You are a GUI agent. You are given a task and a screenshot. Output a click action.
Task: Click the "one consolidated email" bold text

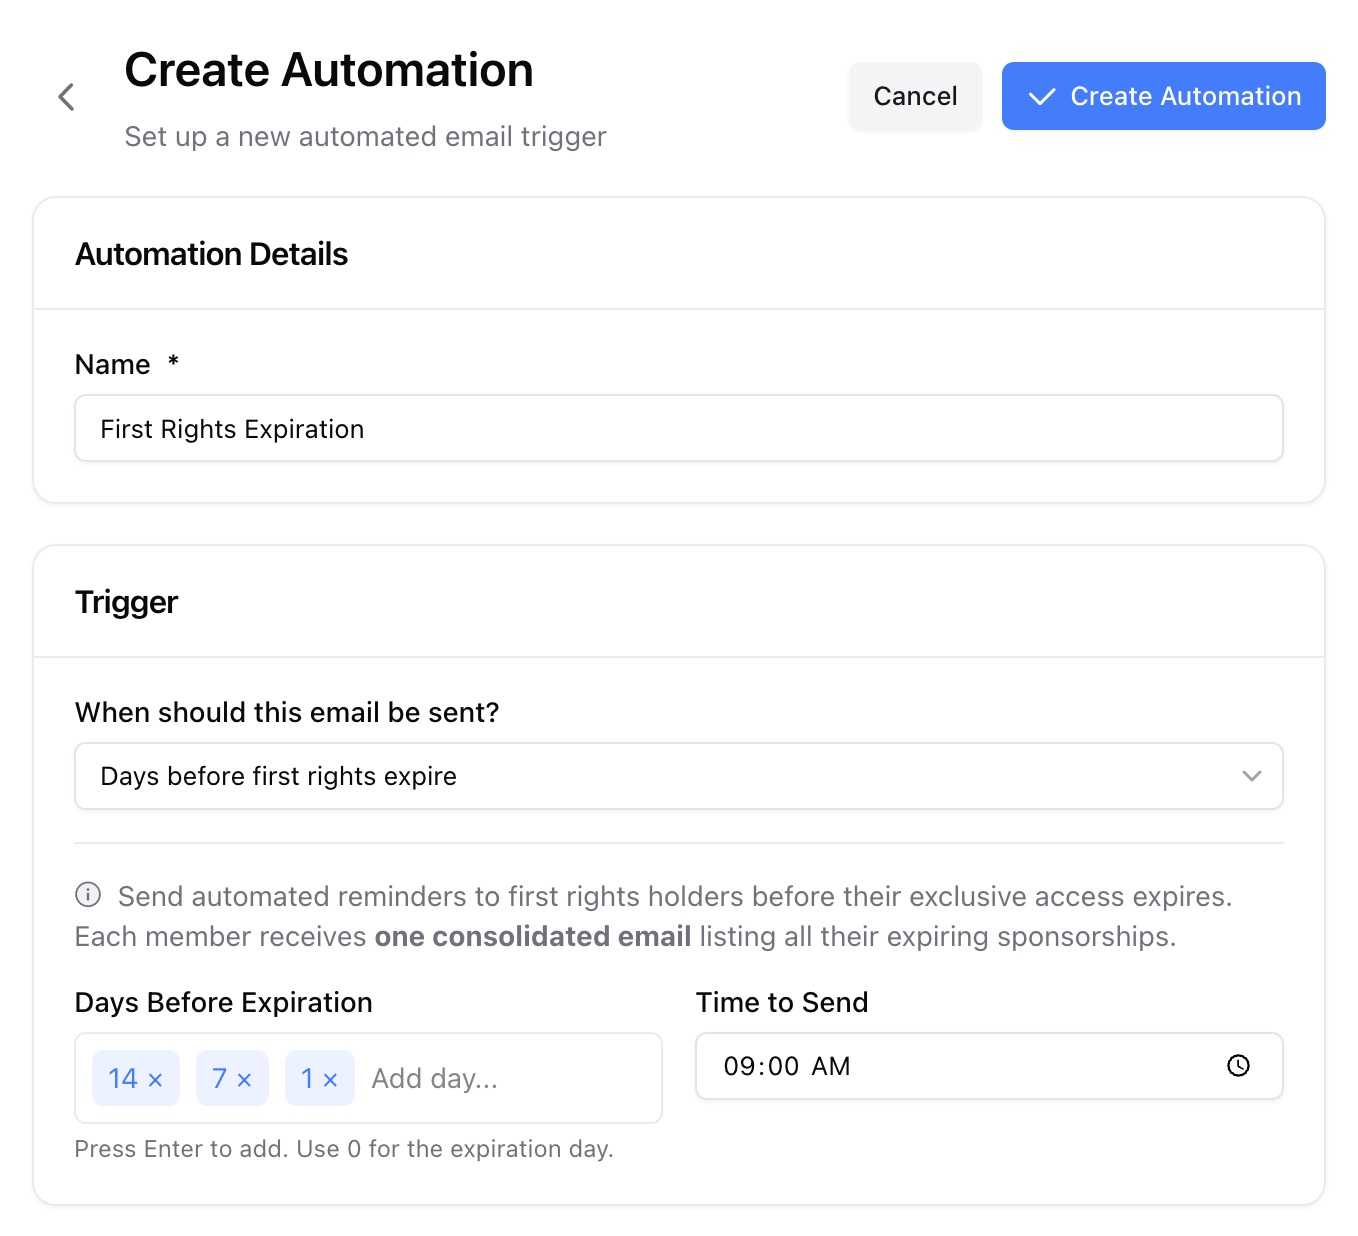point(531,936)
